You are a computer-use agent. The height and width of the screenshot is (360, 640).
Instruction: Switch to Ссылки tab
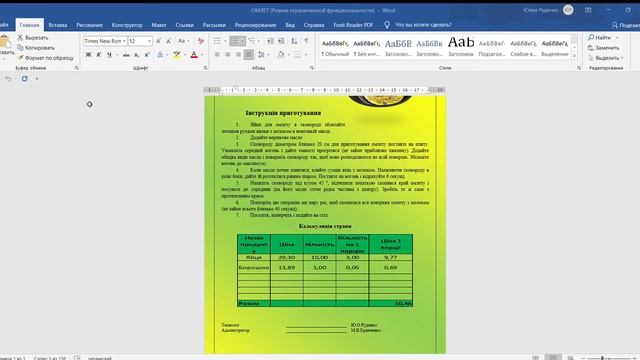tap(184, 25)
